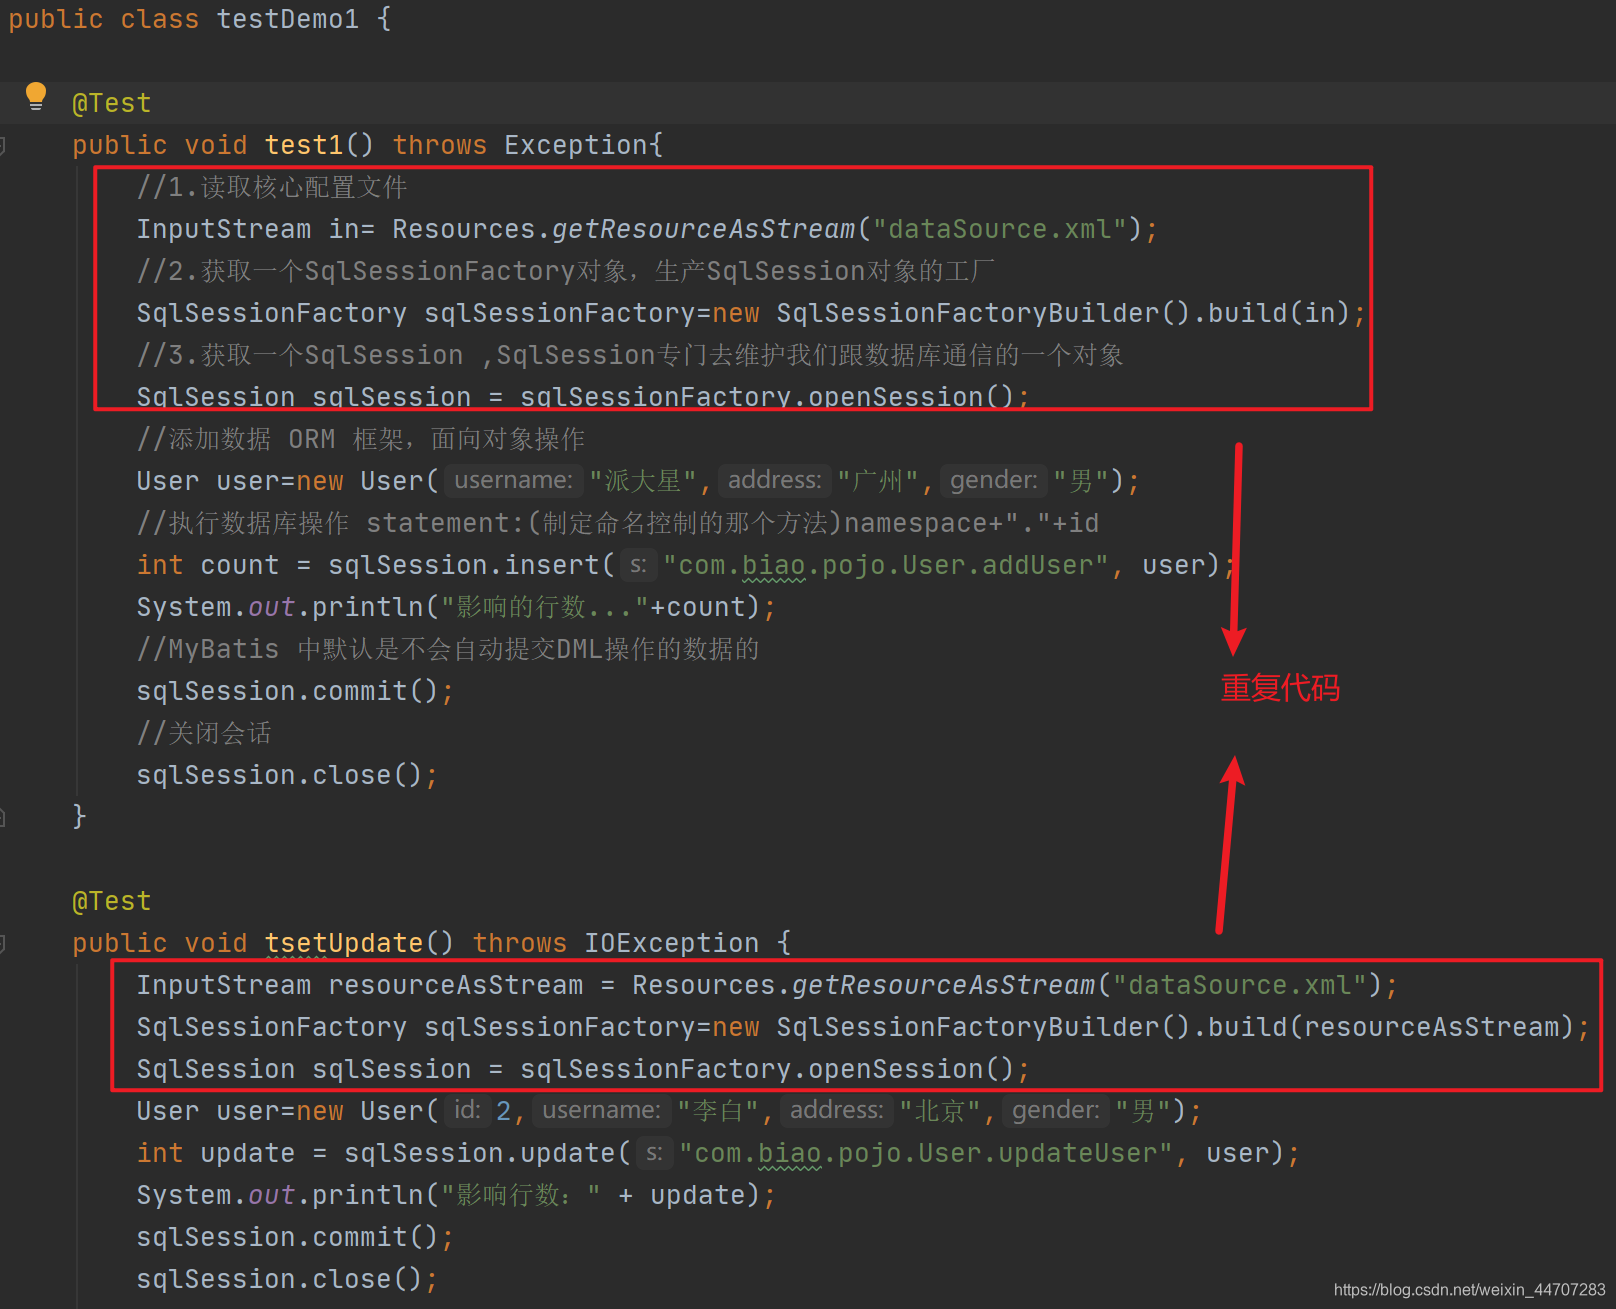Click the "北京" string literal
This screenshot has height=1309, width=1616.
tap(940, 1111)
